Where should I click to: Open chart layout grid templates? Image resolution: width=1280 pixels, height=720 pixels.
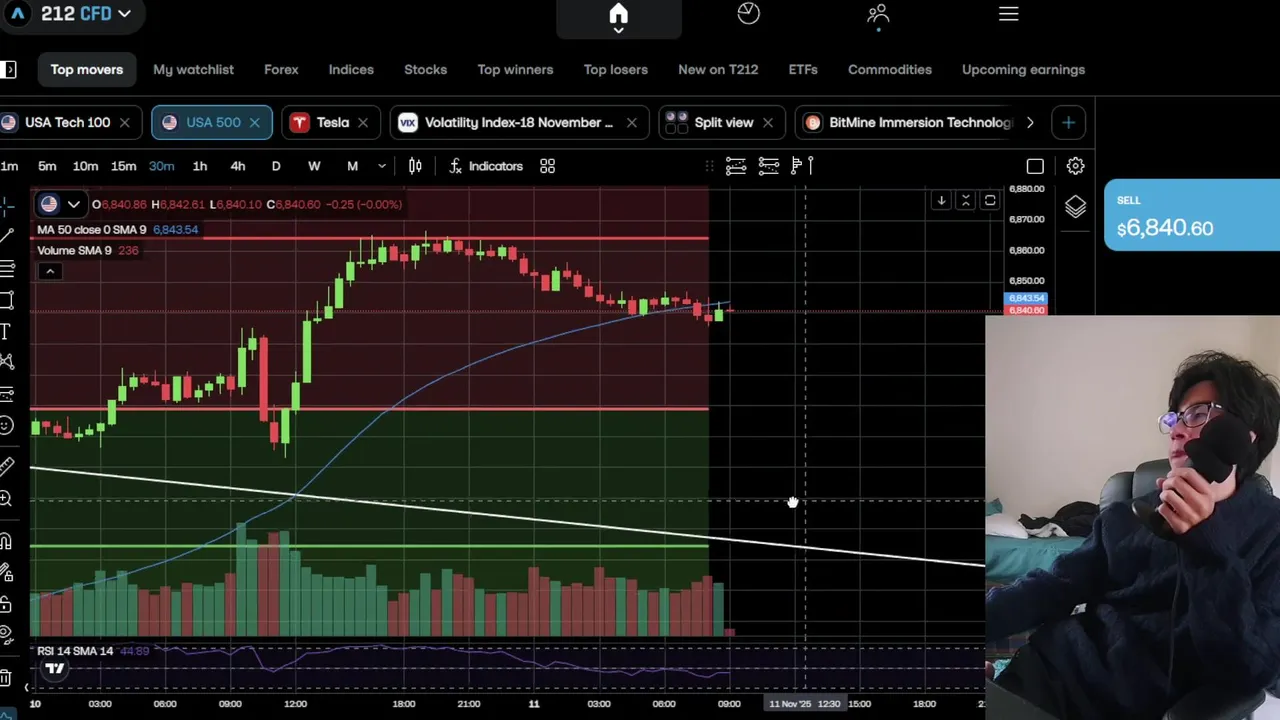[x=547, y=166]
